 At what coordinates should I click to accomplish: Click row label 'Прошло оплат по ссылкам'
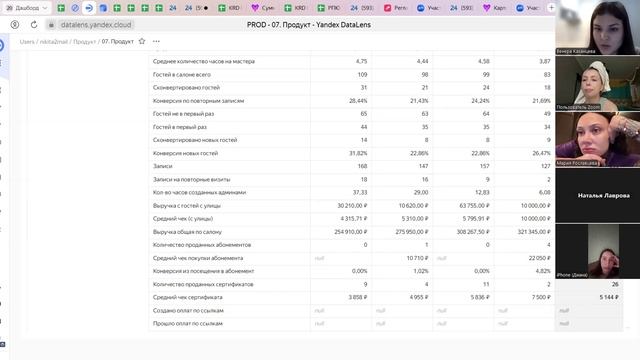[188, 324]
